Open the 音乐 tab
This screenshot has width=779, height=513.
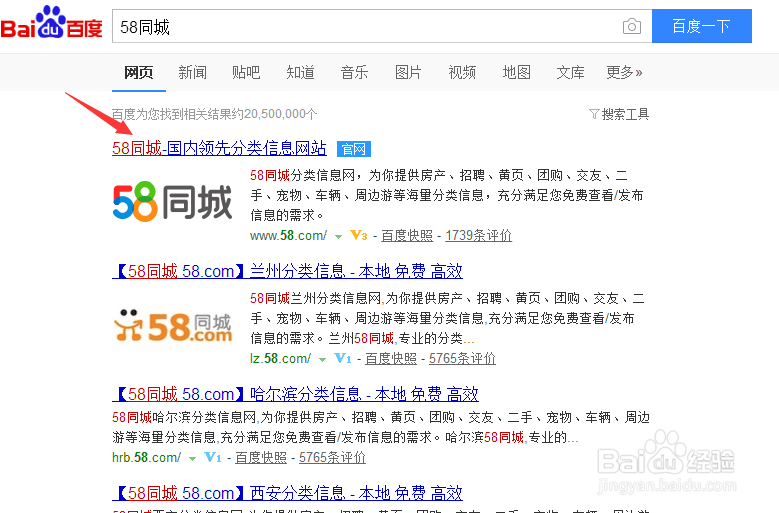(x=354, y=73)
